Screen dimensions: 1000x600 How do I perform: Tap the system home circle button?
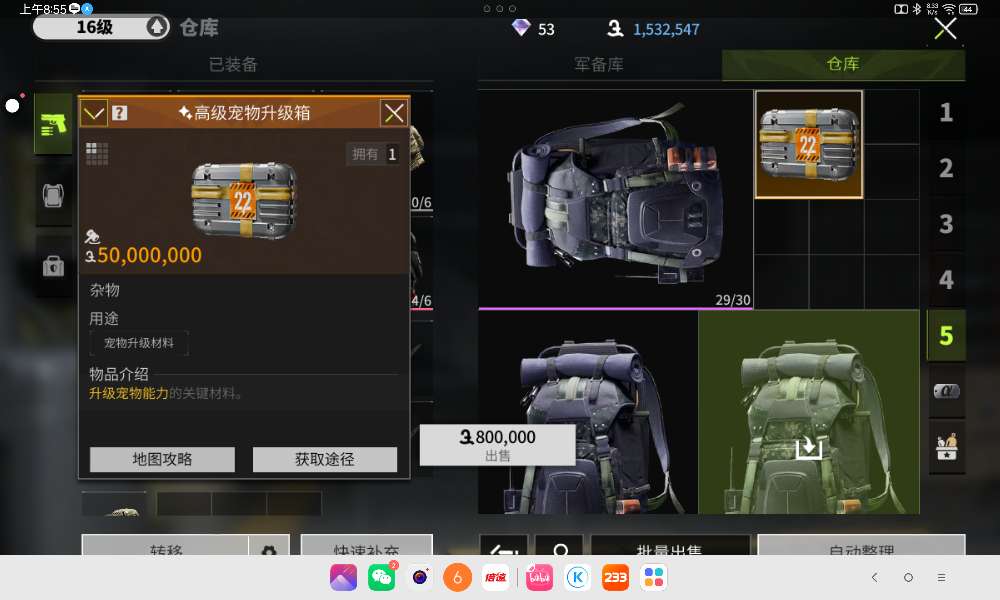(x=908, y=577)
